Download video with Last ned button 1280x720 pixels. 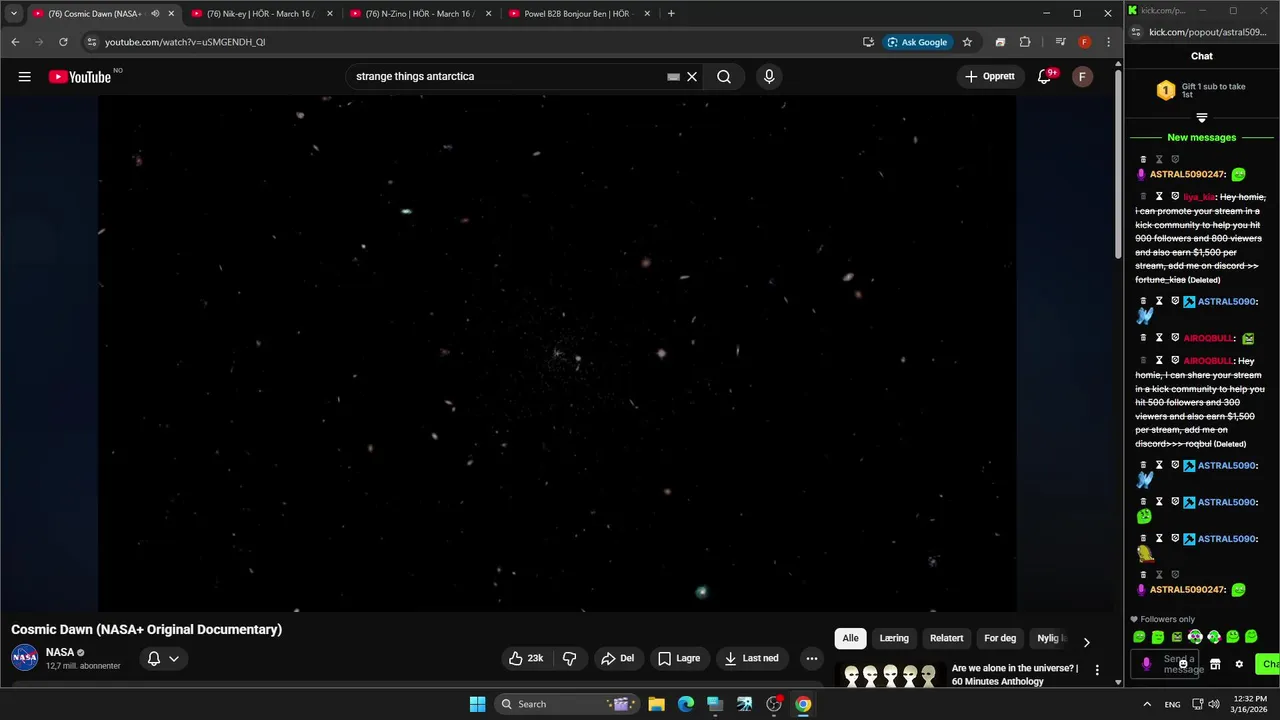(751, 658)
